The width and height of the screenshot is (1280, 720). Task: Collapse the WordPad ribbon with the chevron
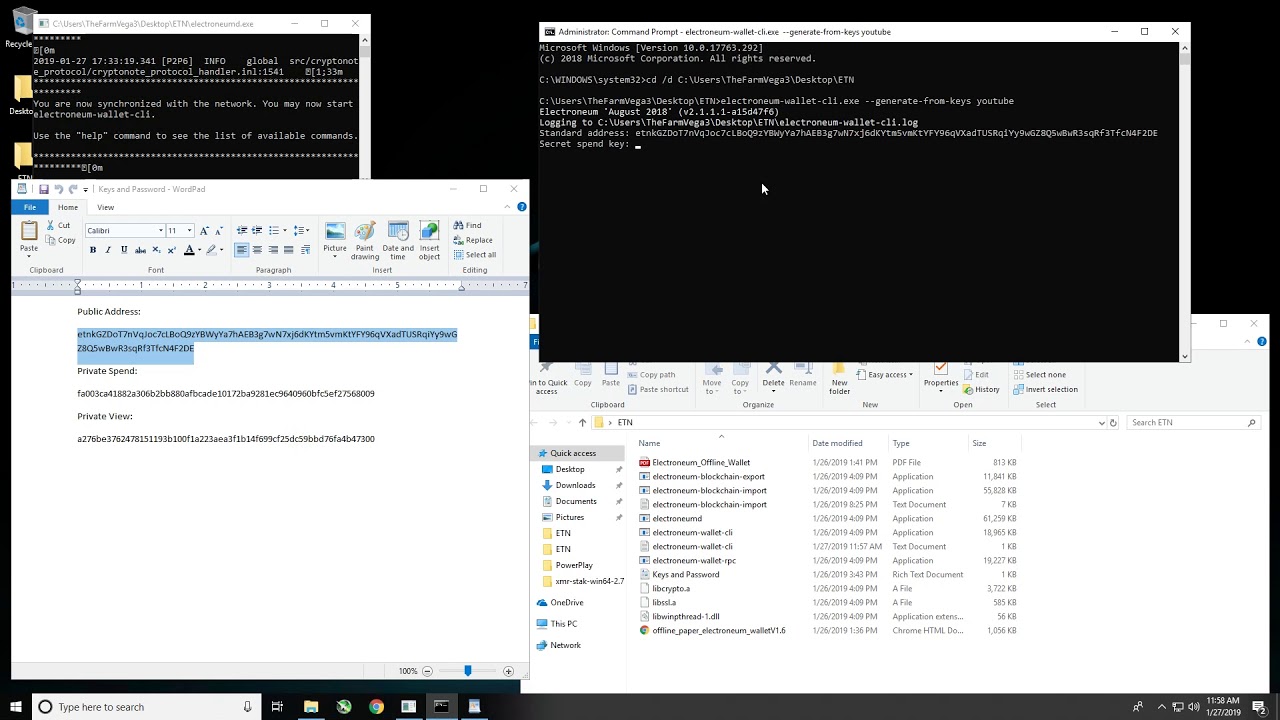coord(508,207)
